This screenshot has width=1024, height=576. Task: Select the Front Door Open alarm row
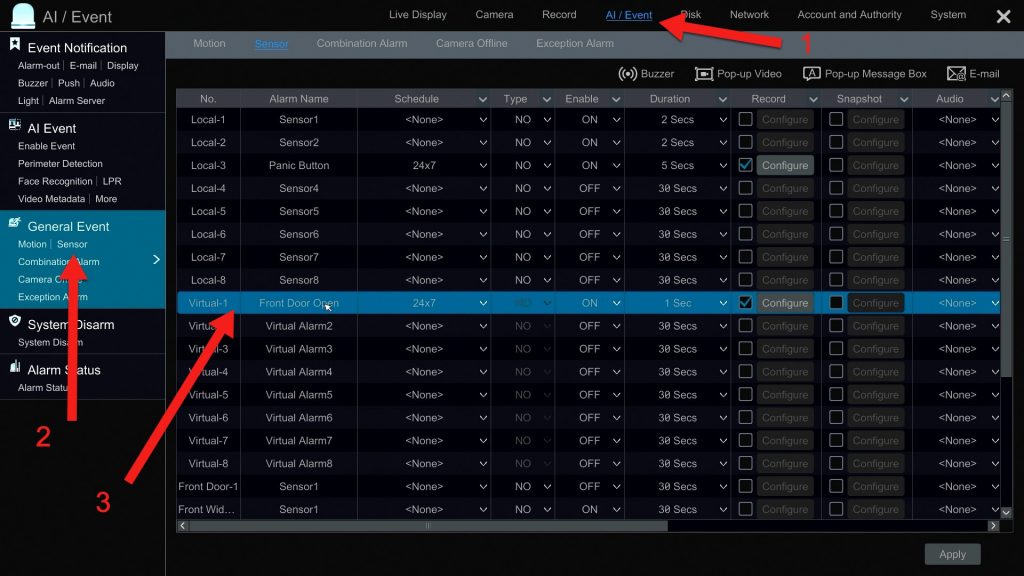click(x=300, y=302)
